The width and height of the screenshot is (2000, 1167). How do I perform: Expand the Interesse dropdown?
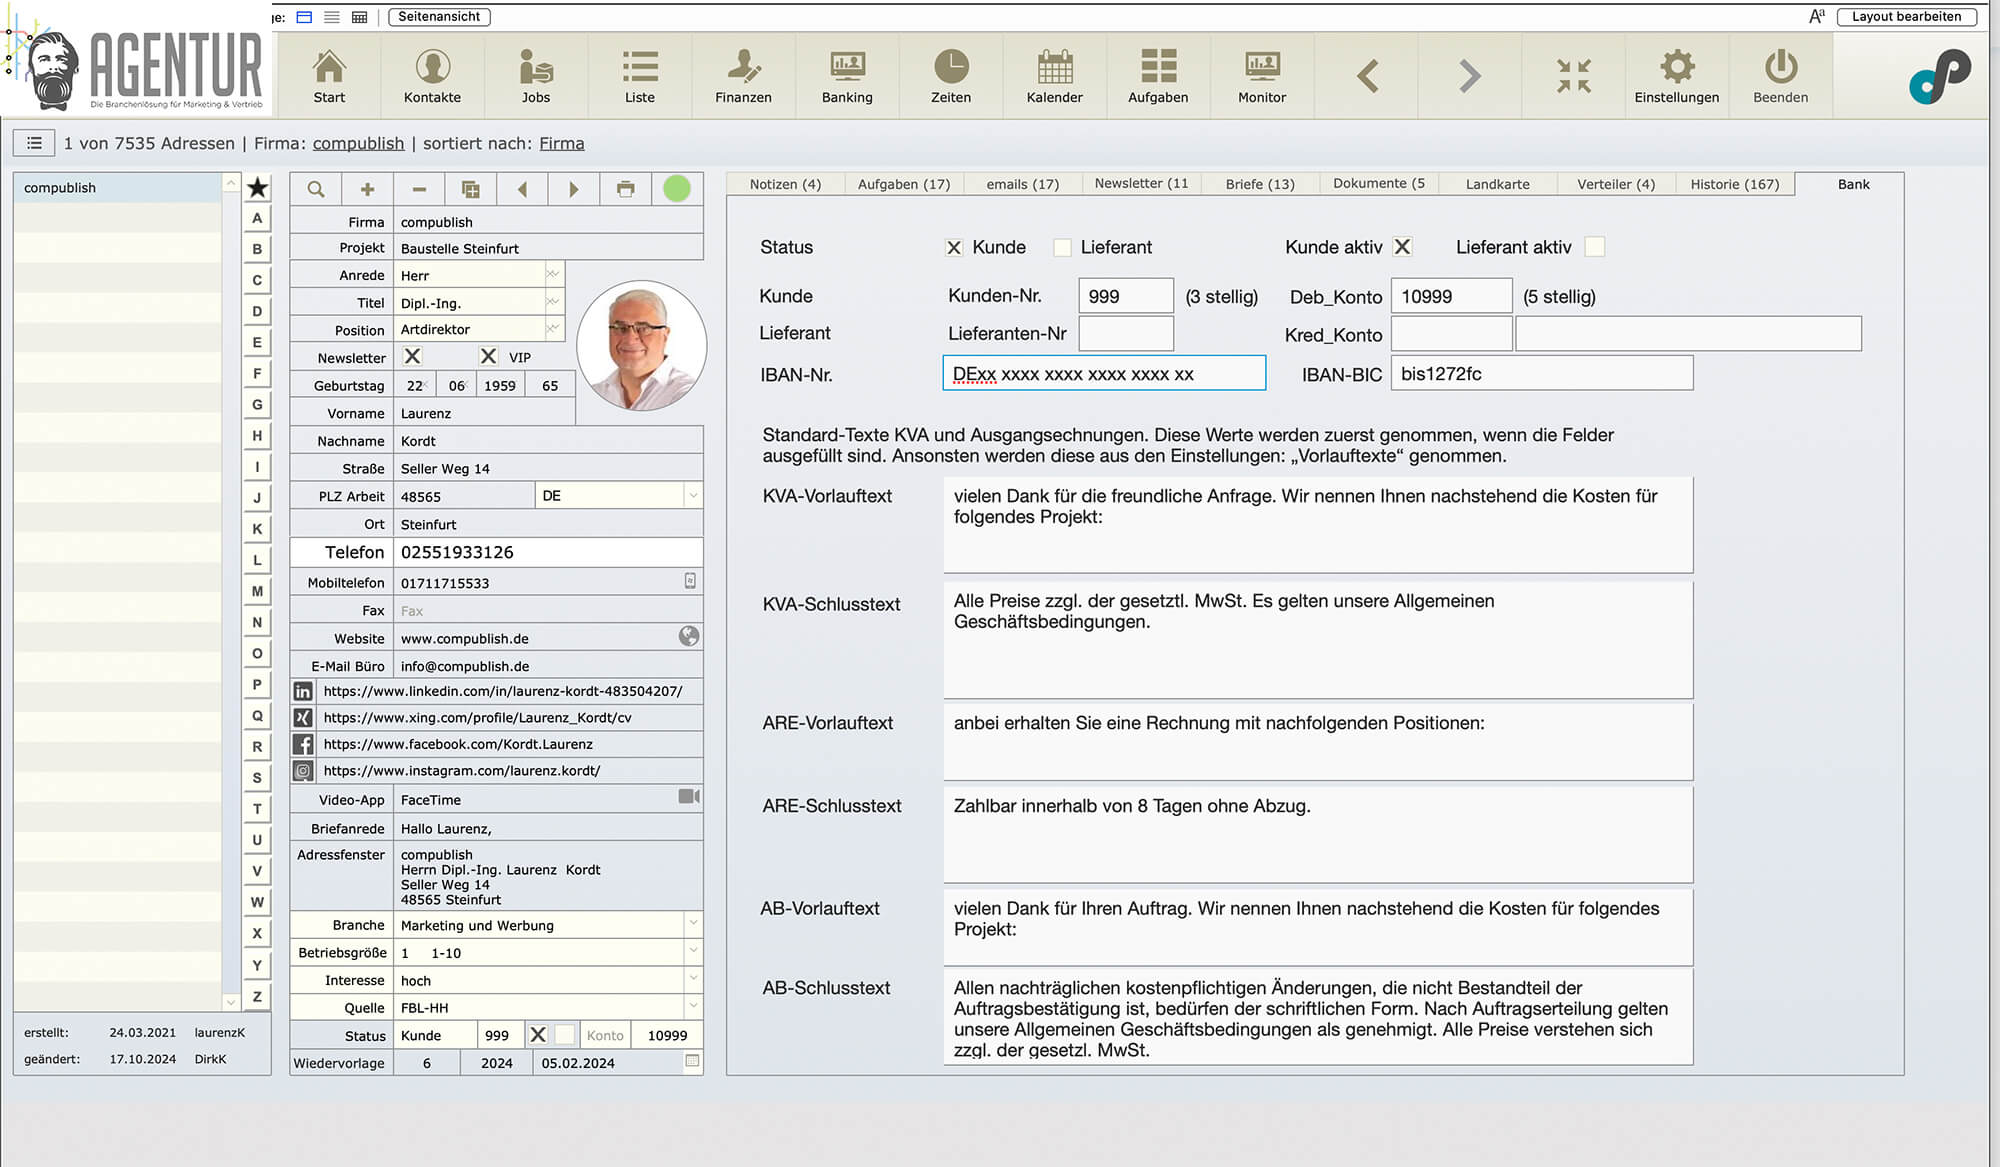pos(693,978)
